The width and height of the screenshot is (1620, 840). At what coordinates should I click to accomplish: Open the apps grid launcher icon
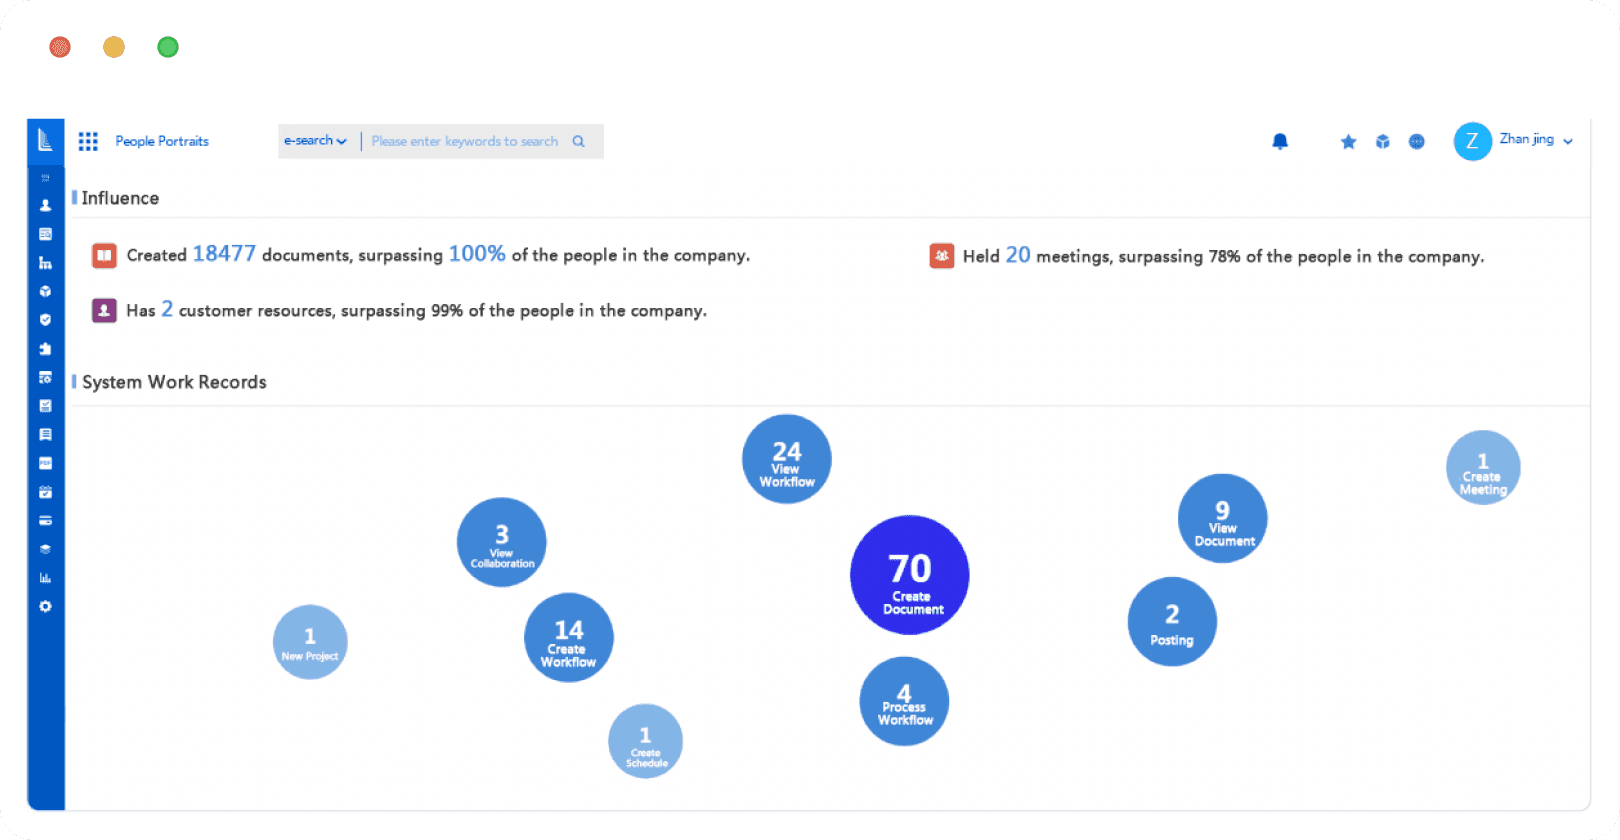88,141
